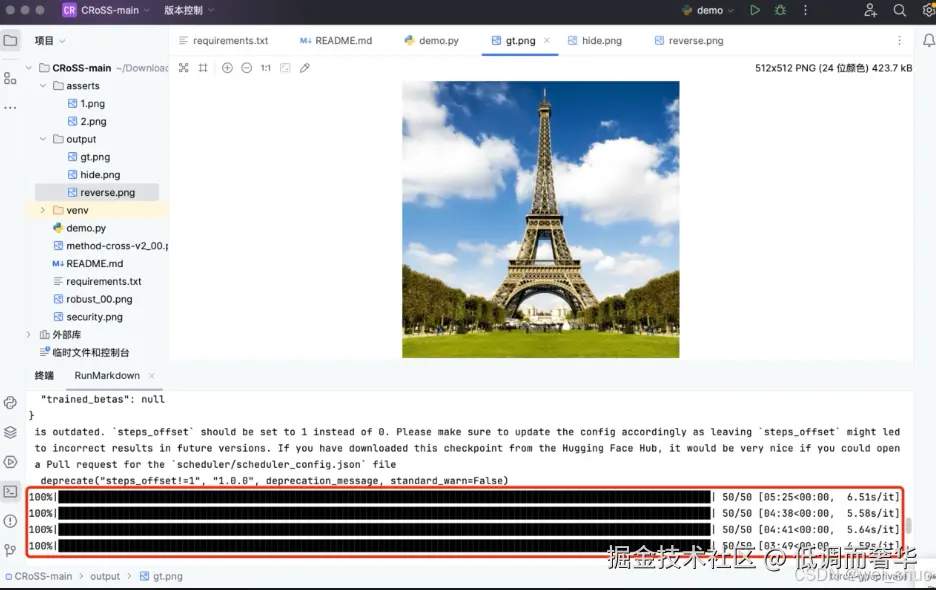The image size is (936, 590).
Task: Zoom in on the image with plus icon
Action: coord(227,68)
